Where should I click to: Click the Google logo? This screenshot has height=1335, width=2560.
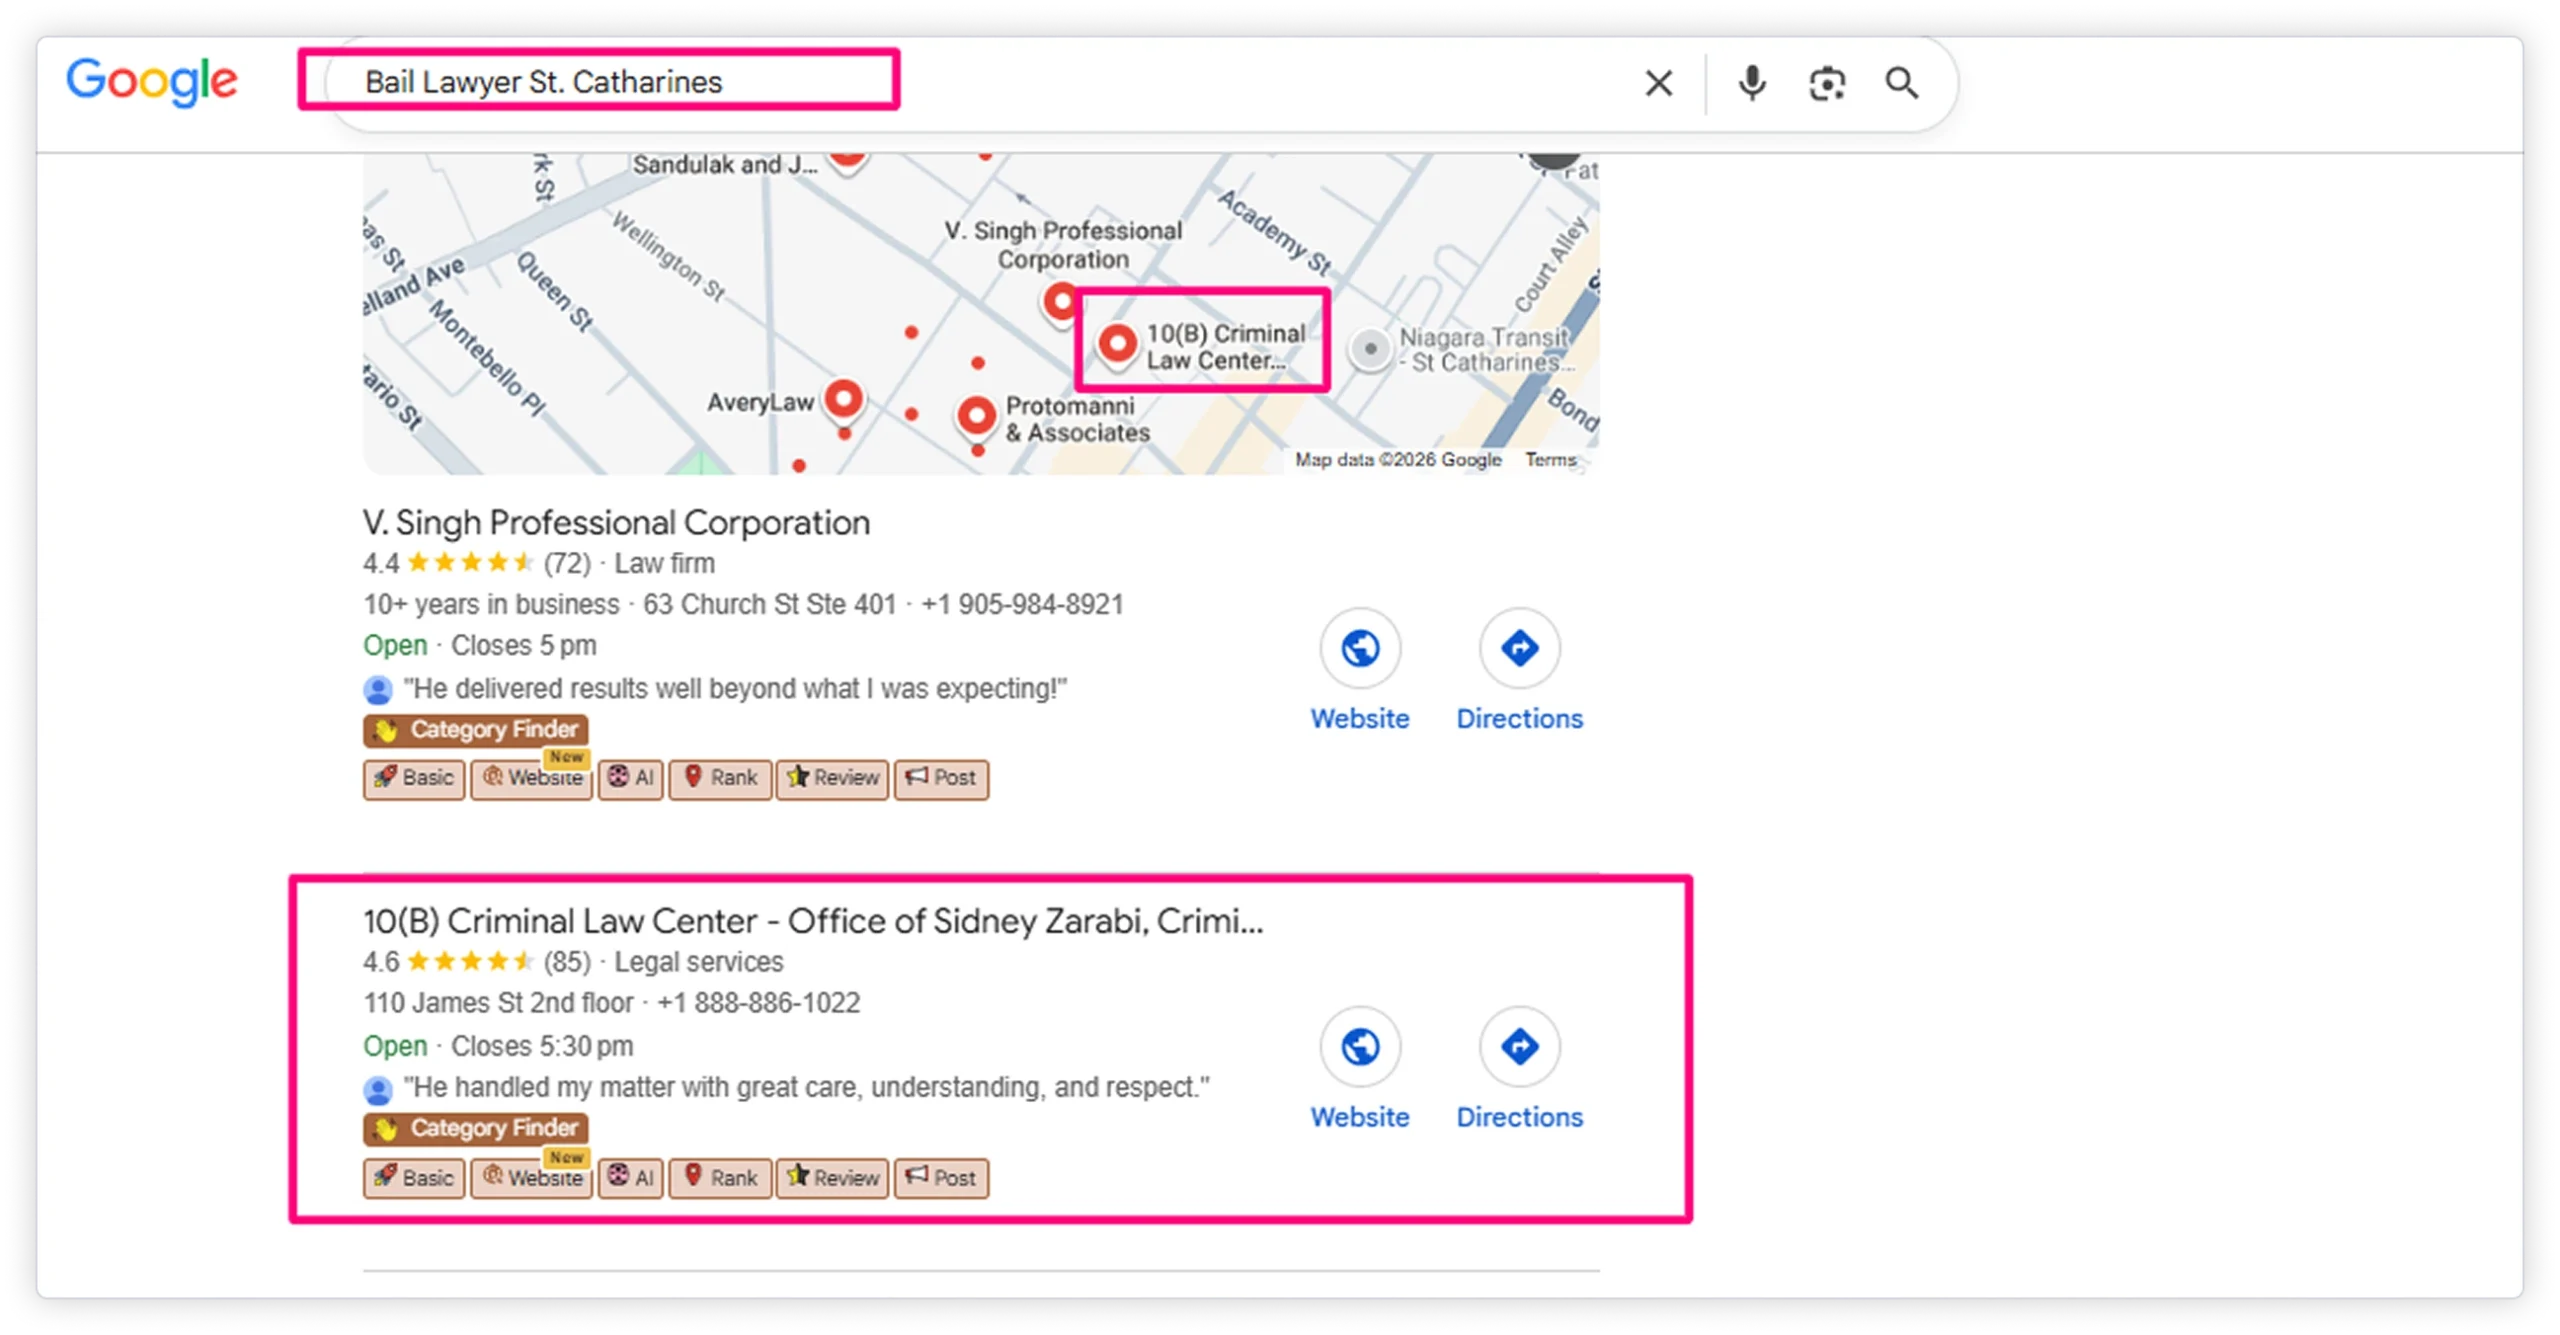click(x=151, y=81)
